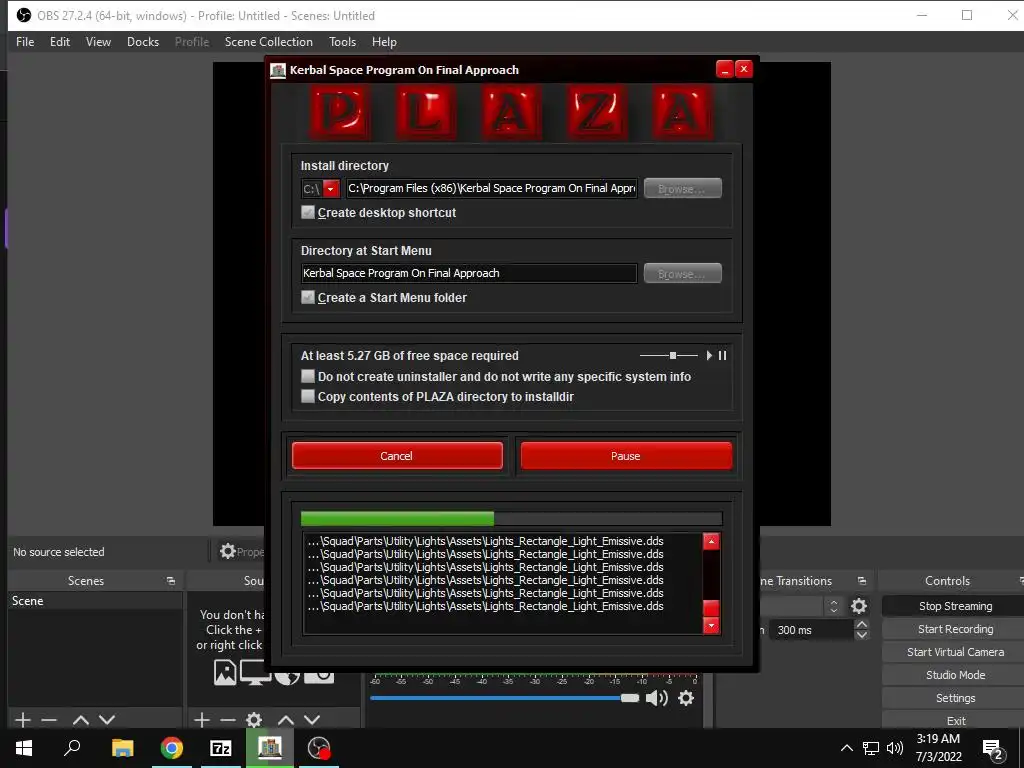This screenshot has width=1024, height=768.
Task: Open the Edit menu in OBS
Action: (59, 42)
